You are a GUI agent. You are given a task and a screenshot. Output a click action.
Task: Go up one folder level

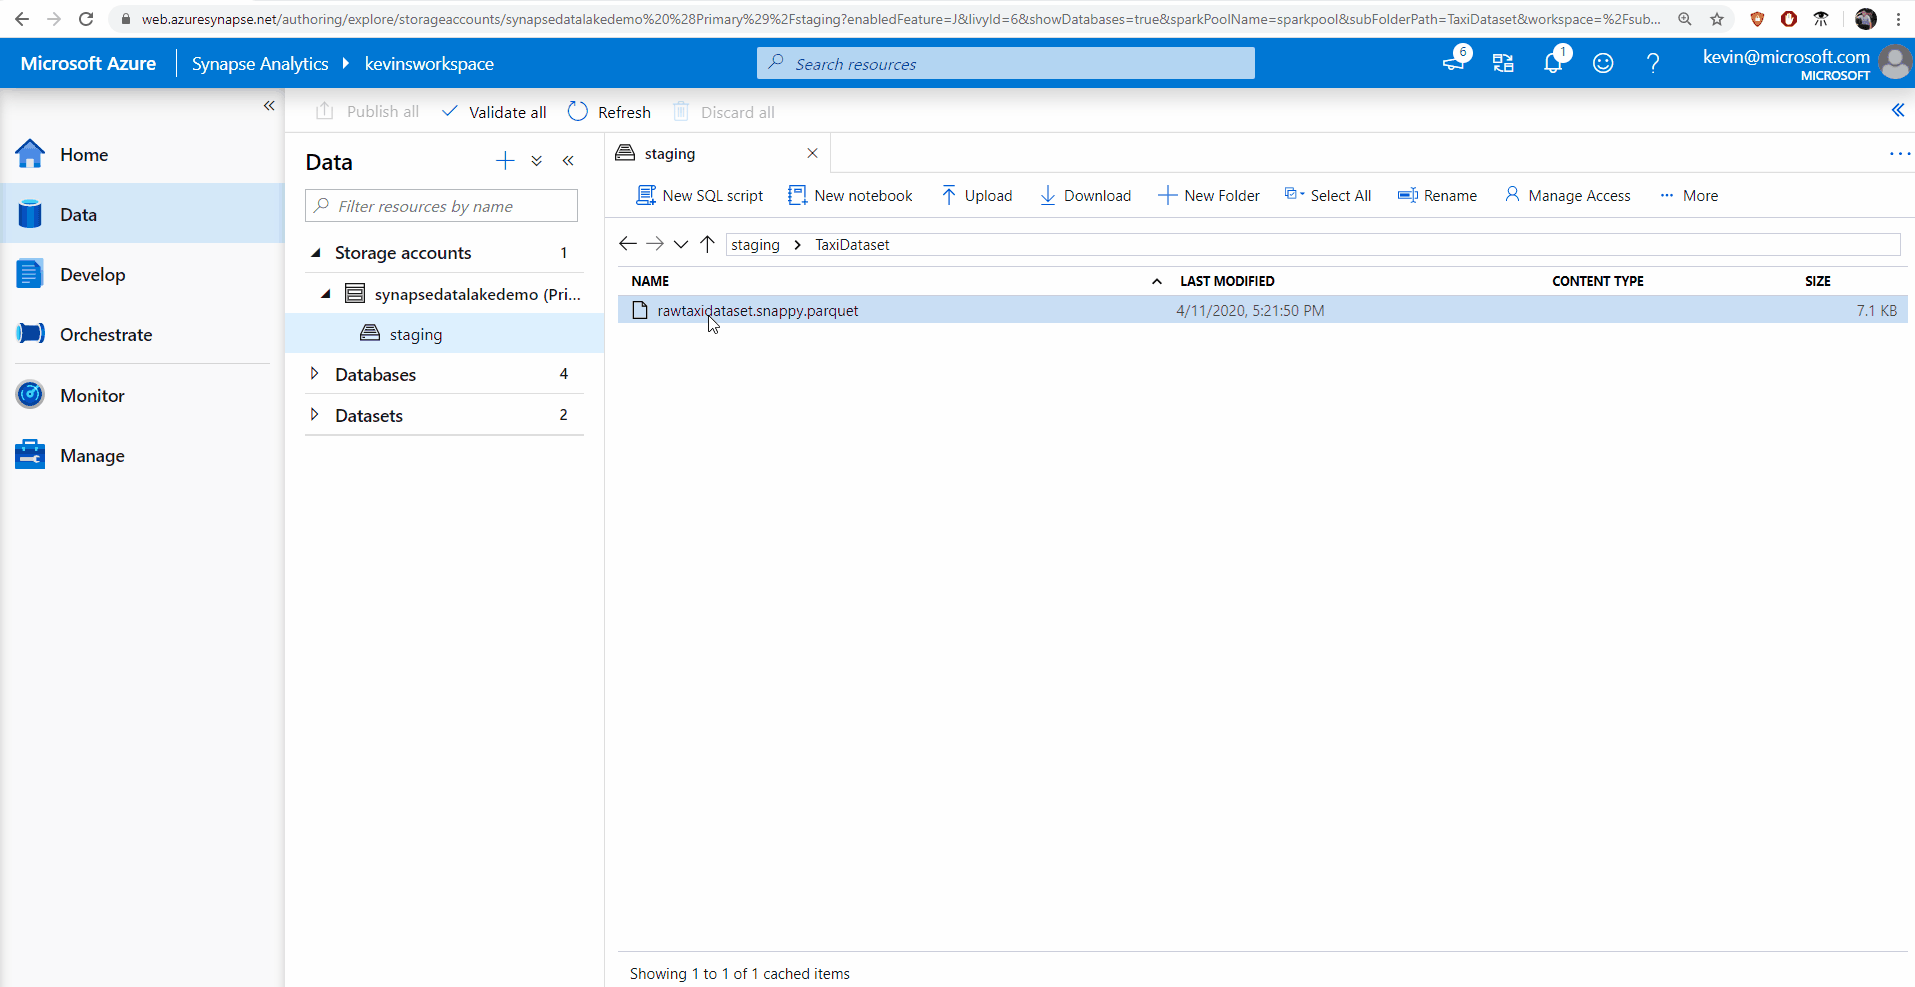pyautogui.click(x=707, y=244)
